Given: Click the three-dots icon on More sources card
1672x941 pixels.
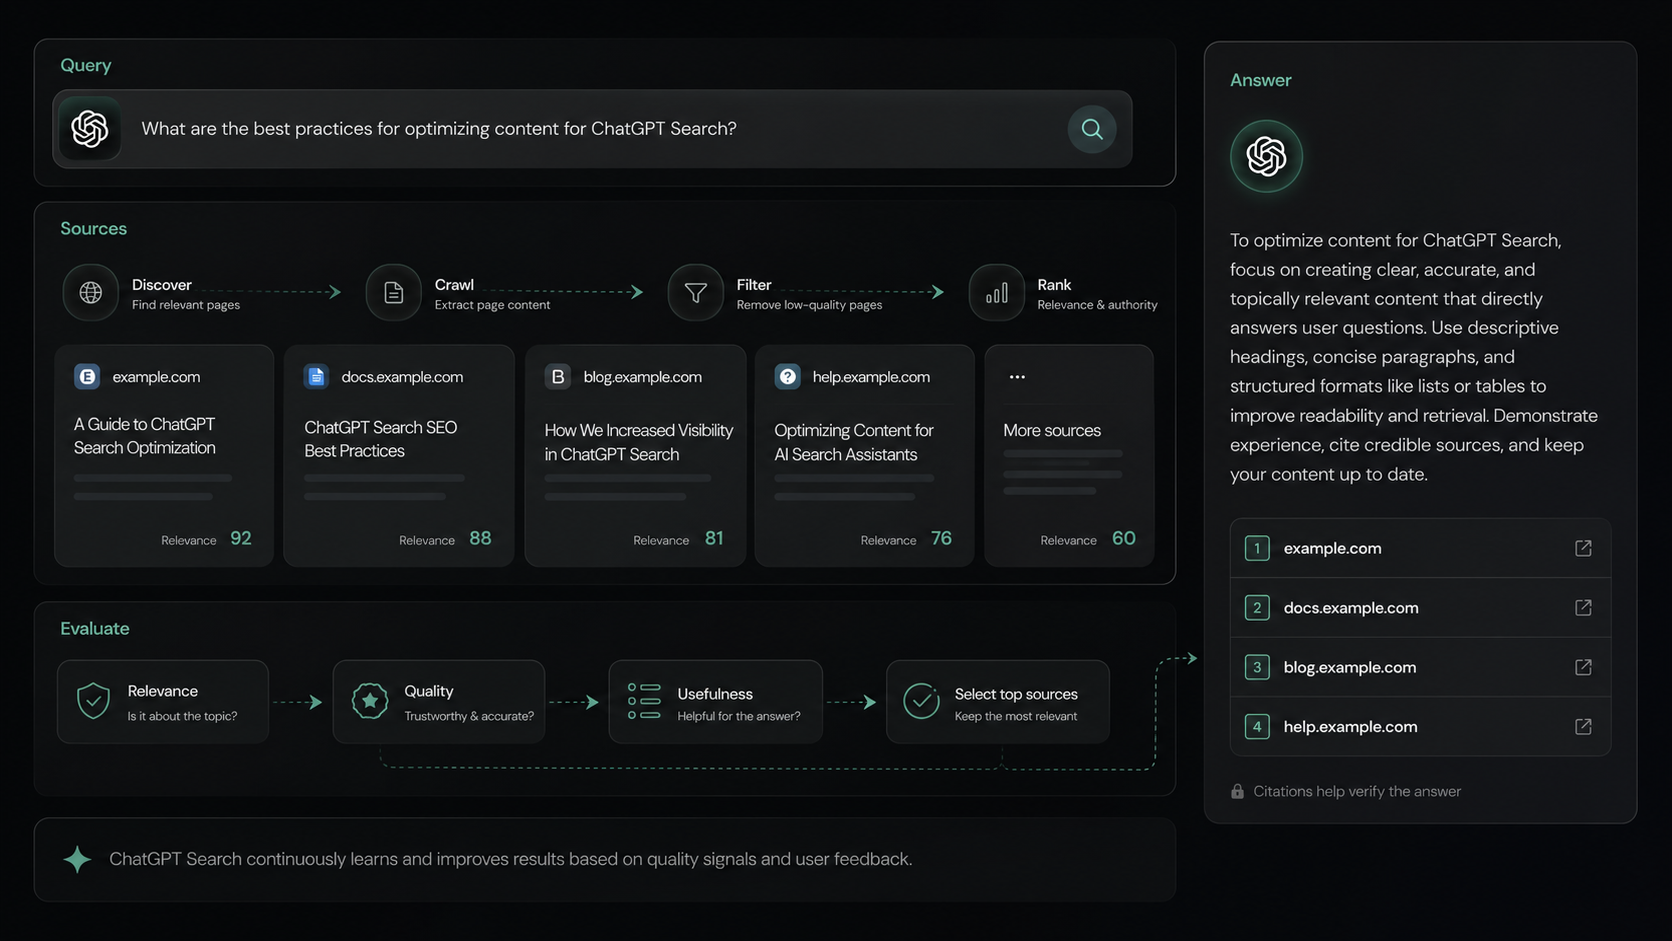Looking at the screenshot, I should coord(1017,377).
